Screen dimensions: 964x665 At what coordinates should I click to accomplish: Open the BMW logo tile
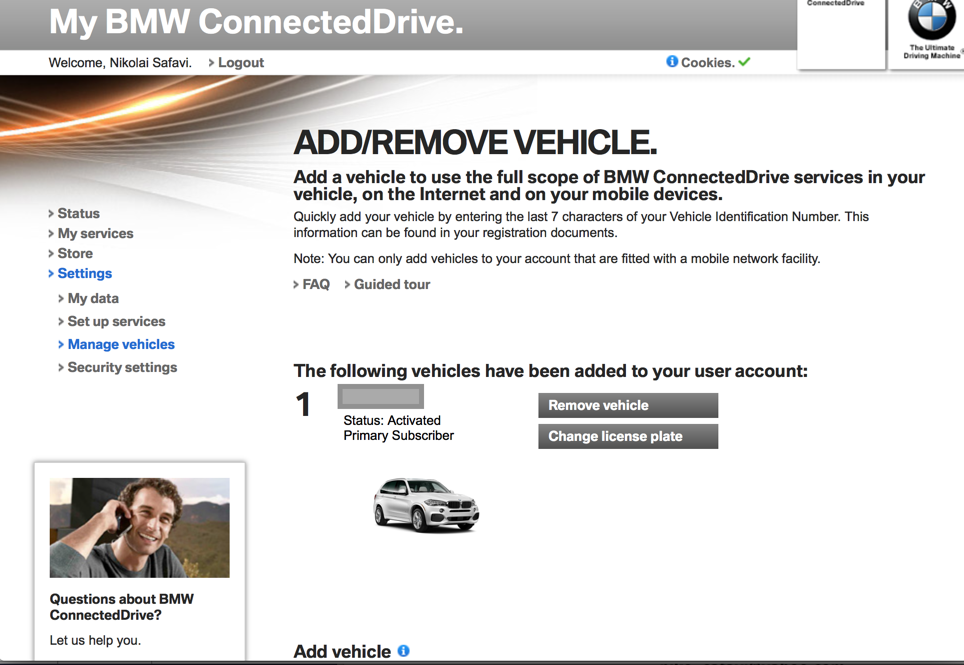tap(927, 33)
